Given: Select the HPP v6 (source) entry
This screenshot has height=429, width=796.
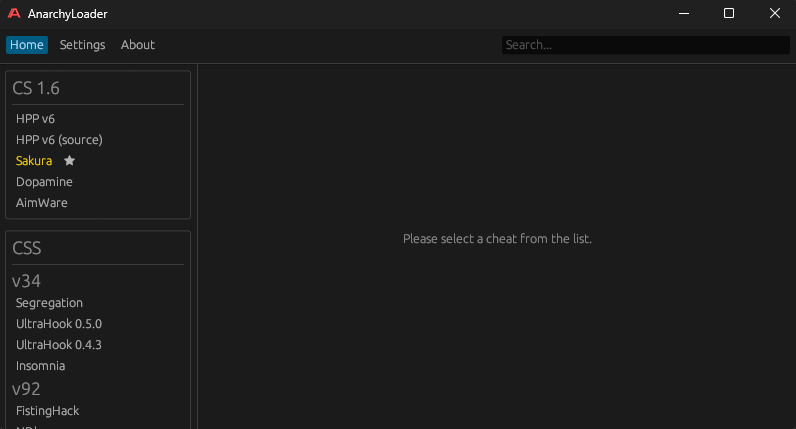Looking at the screenshot, I should point(59,140).
